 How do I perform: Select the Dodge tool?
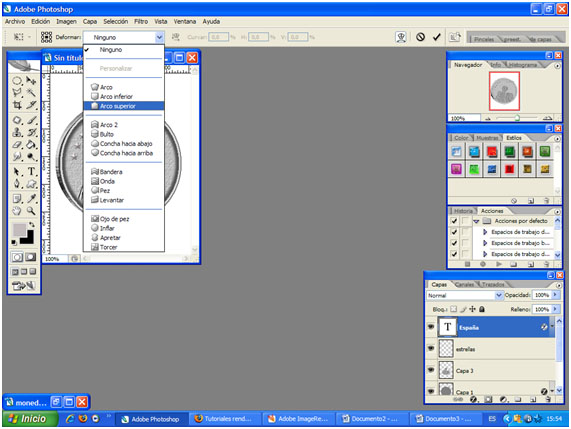[31, 157]
